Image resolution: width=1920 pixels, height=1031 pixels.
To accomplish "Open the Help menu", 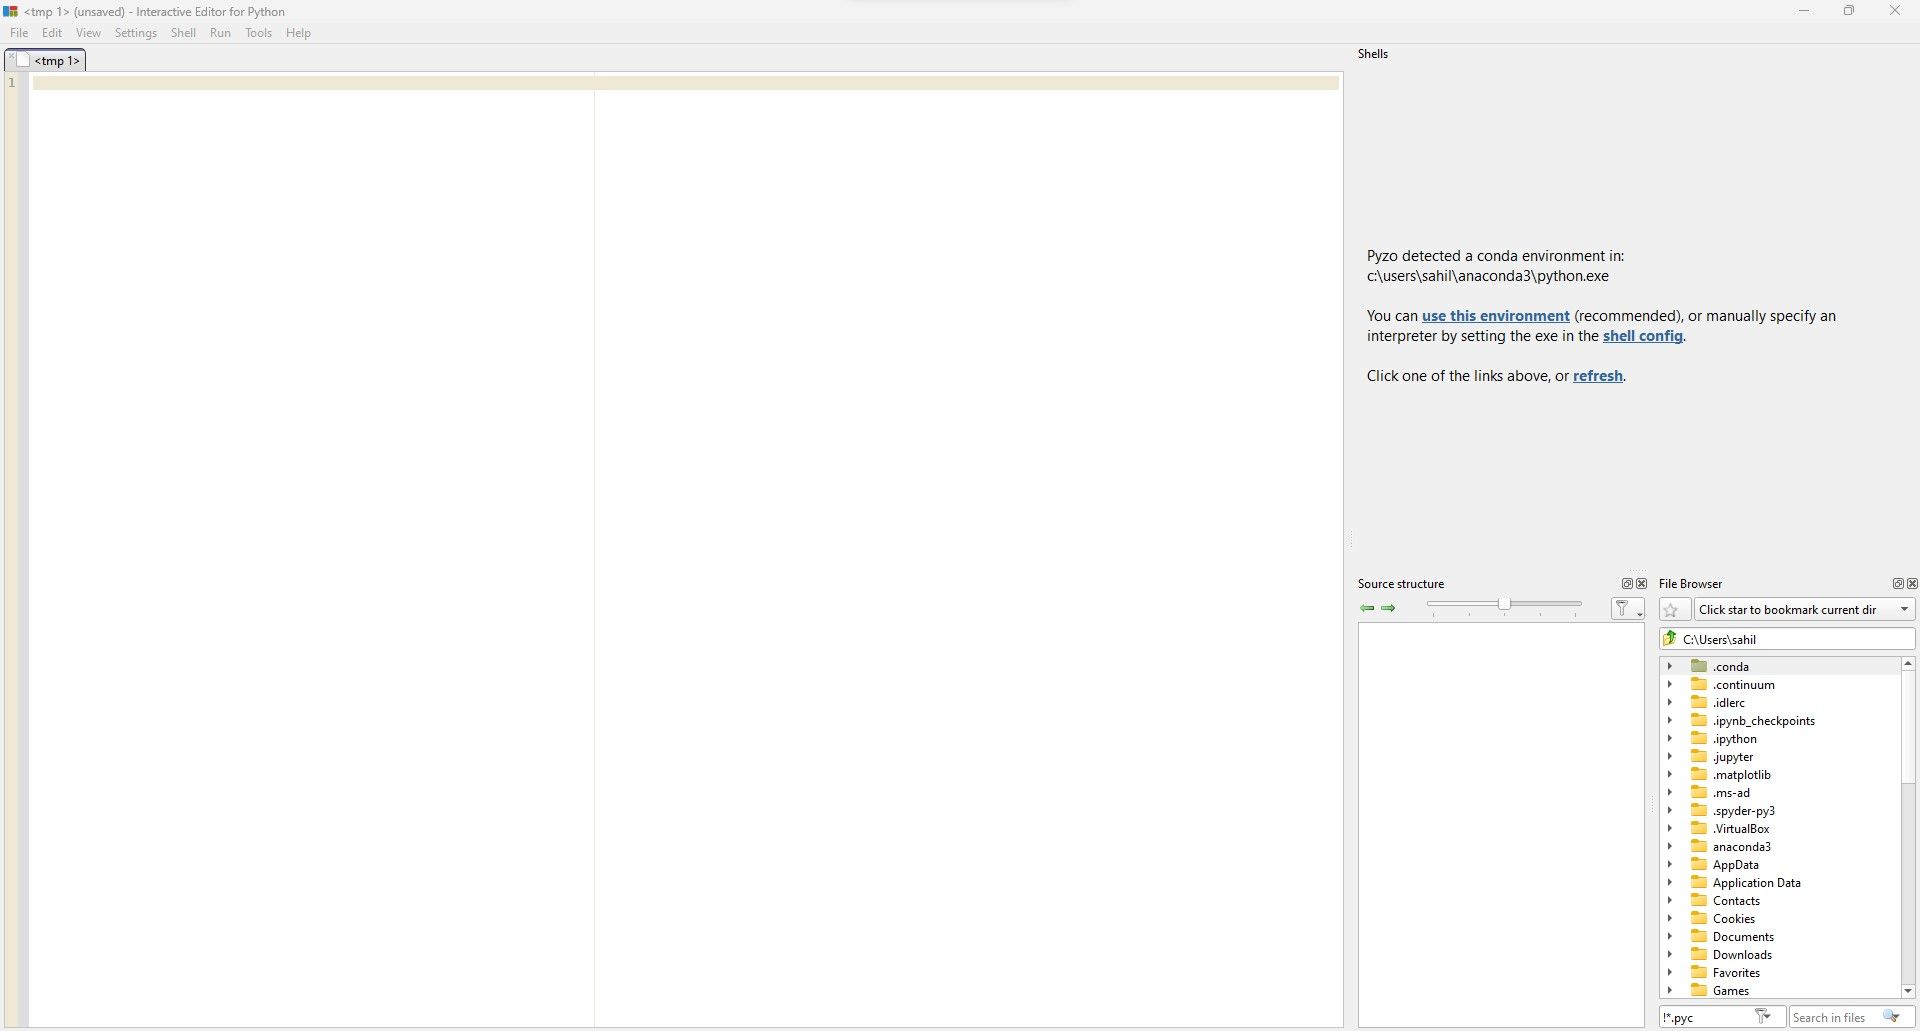I will [x=298, y=33].
